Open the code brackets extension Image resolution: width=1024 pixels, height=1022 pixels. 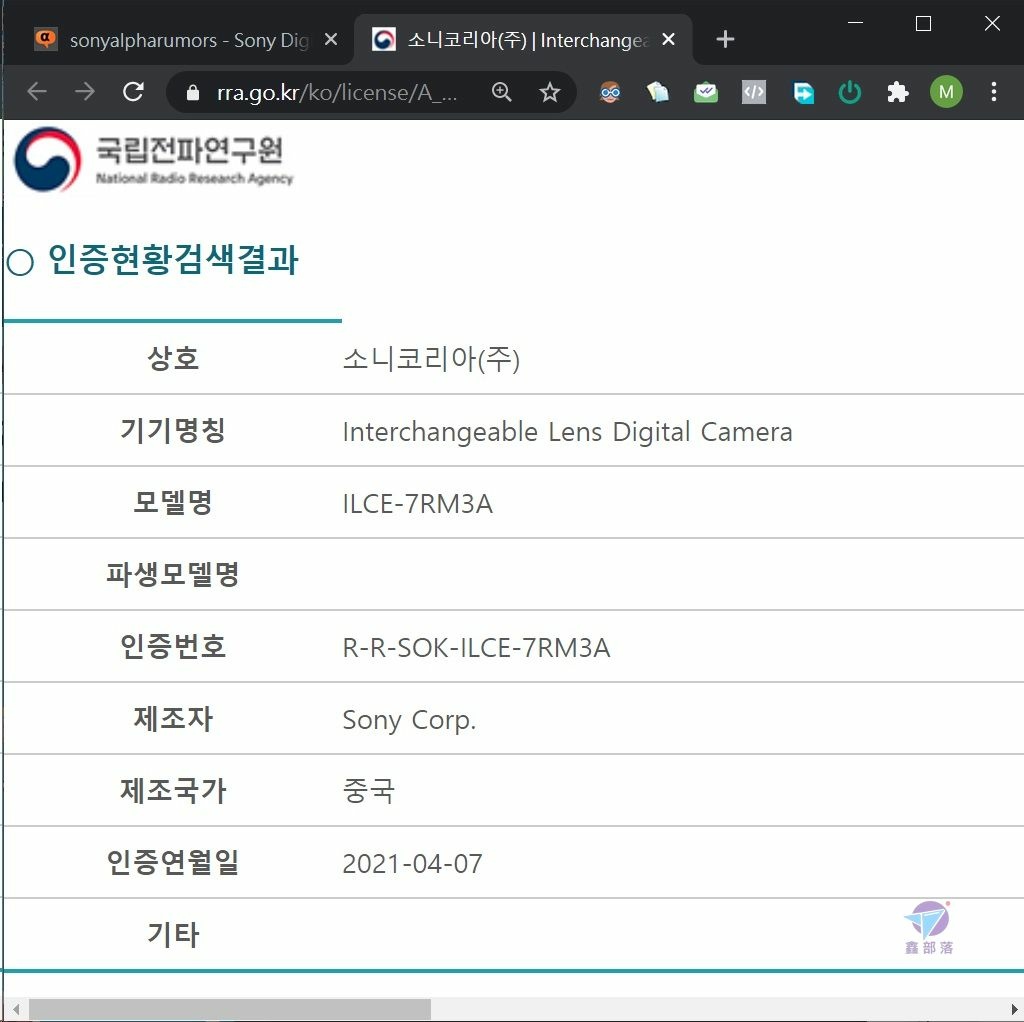click(x=754, y=92)
